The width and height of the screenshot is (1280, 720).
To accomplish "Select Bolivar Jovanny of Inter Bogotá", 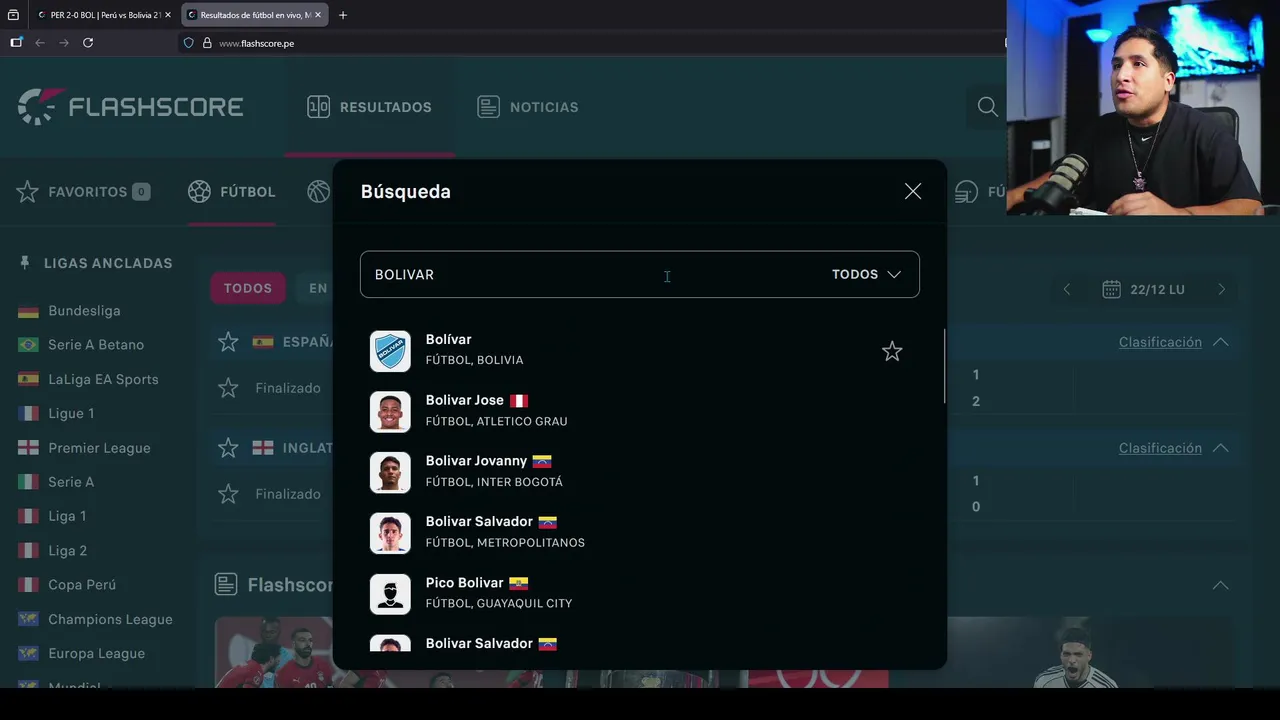I will (640, 472).
